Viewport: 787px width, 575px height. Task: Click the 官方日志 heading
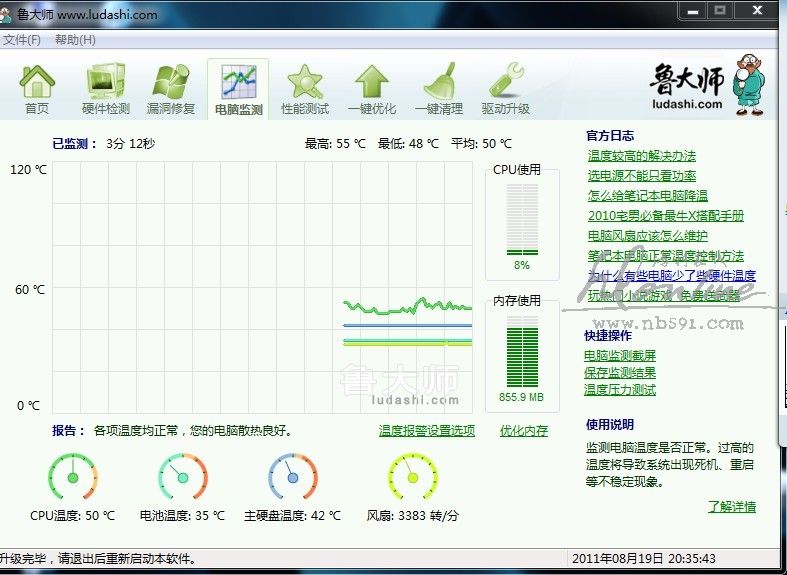pyautogui.click(x=609, y=135)
